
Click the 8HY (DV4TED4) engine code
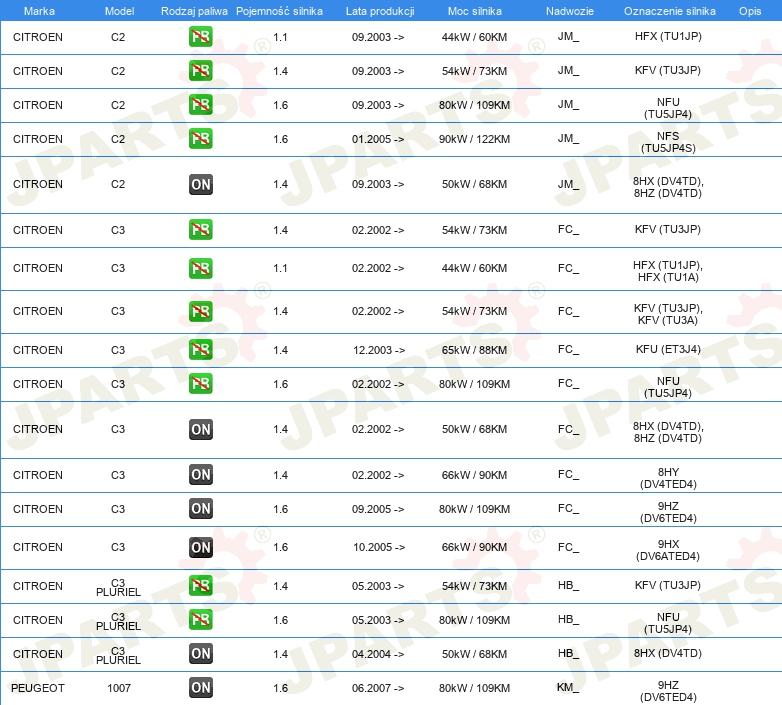coord(668,478)
